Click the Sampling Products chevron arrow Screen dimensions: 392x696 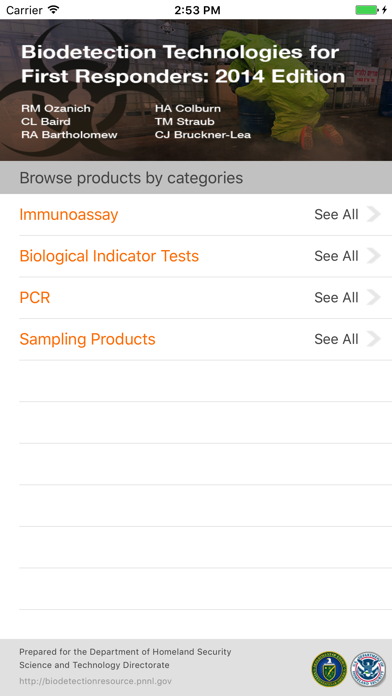click(x=374, y=340)
